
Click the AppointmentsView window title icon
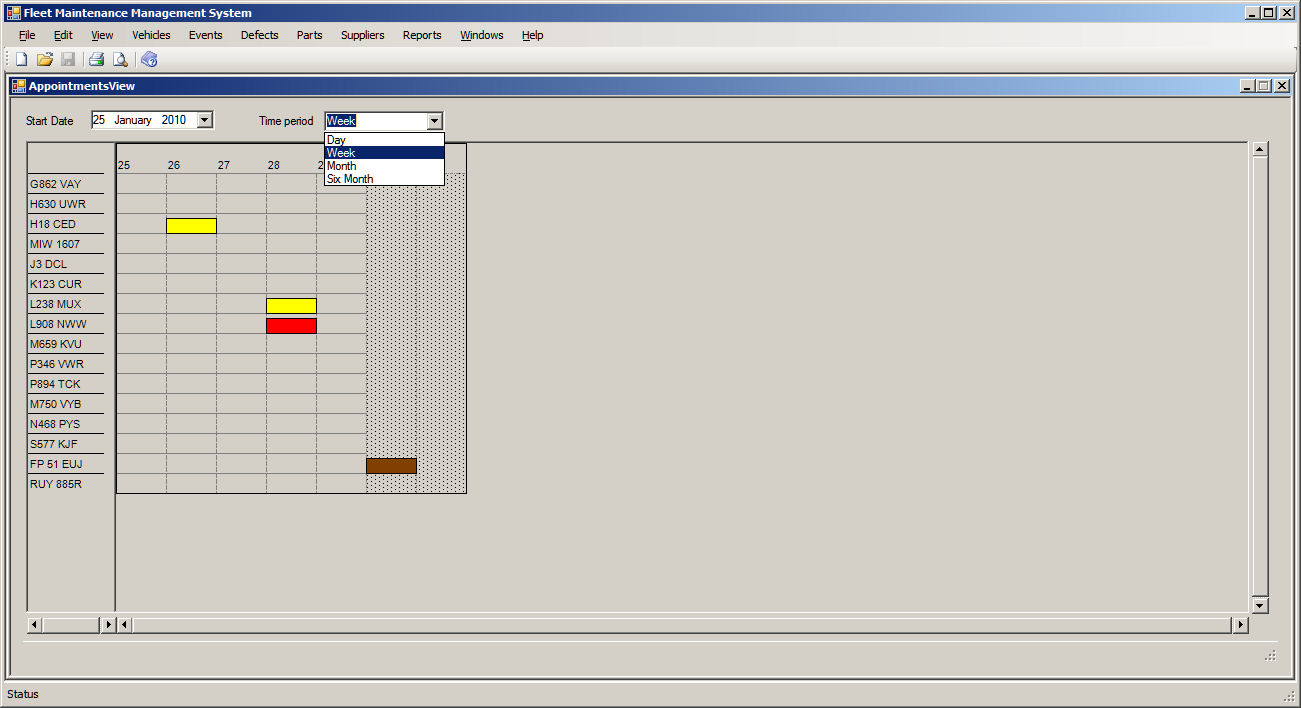(x=19, y=86)
